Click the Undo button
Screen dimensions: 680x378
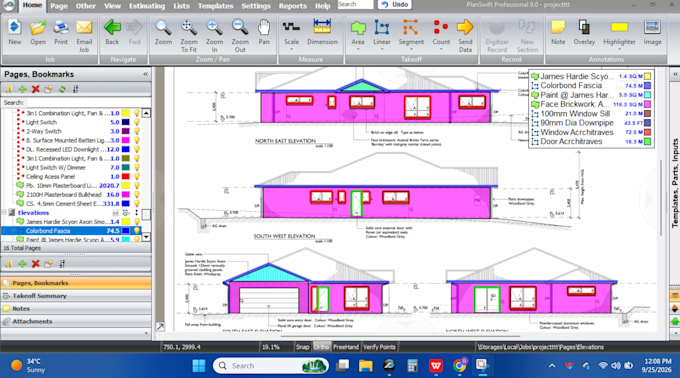click(394, 5)
